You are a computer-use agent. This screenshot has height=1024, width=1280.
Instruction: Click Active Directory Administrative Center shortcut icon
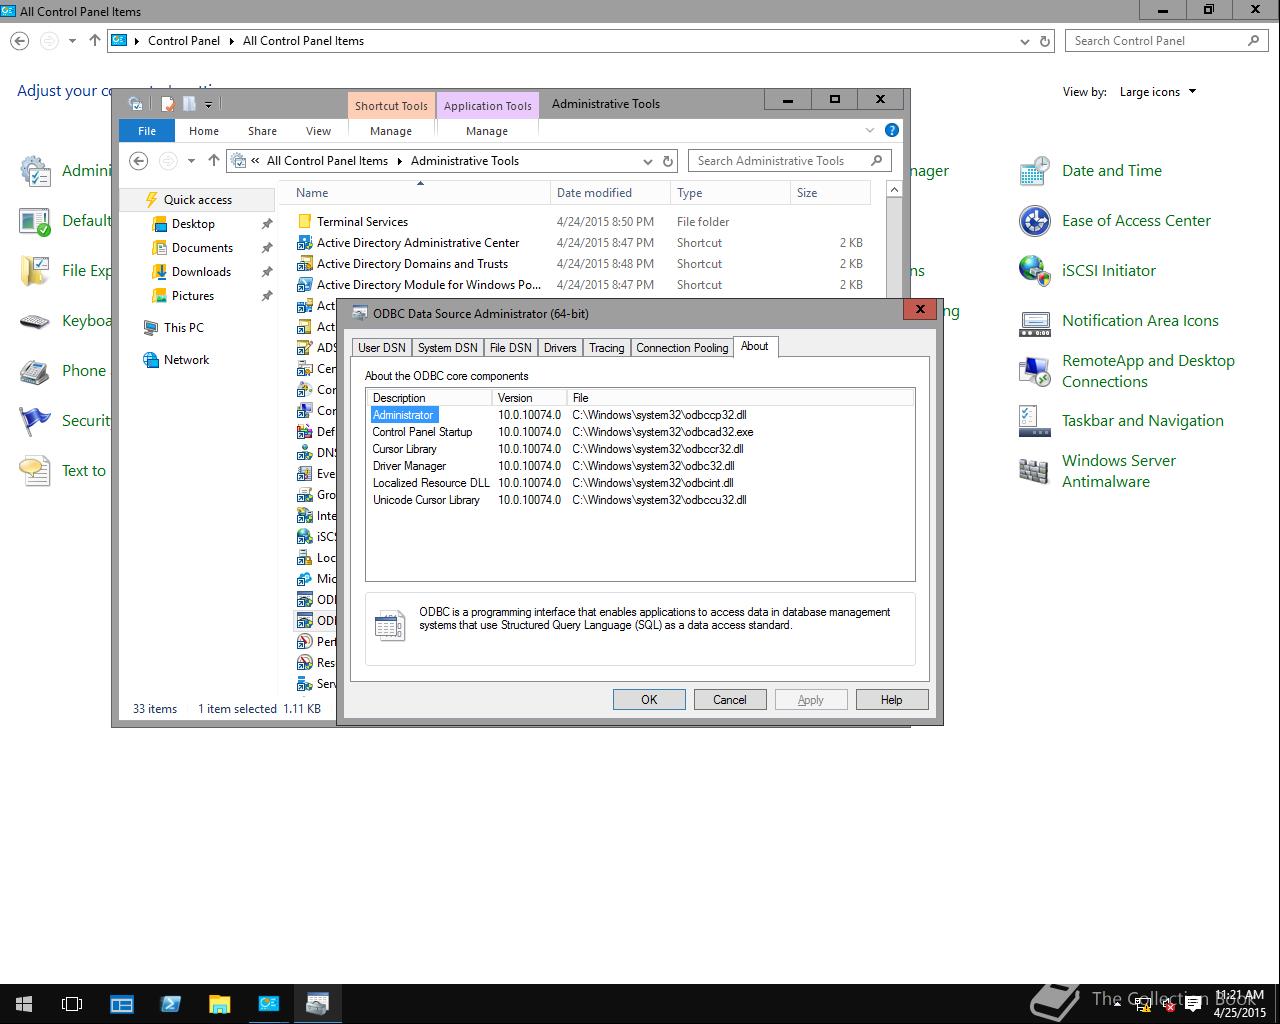click(x=305, y=243)
